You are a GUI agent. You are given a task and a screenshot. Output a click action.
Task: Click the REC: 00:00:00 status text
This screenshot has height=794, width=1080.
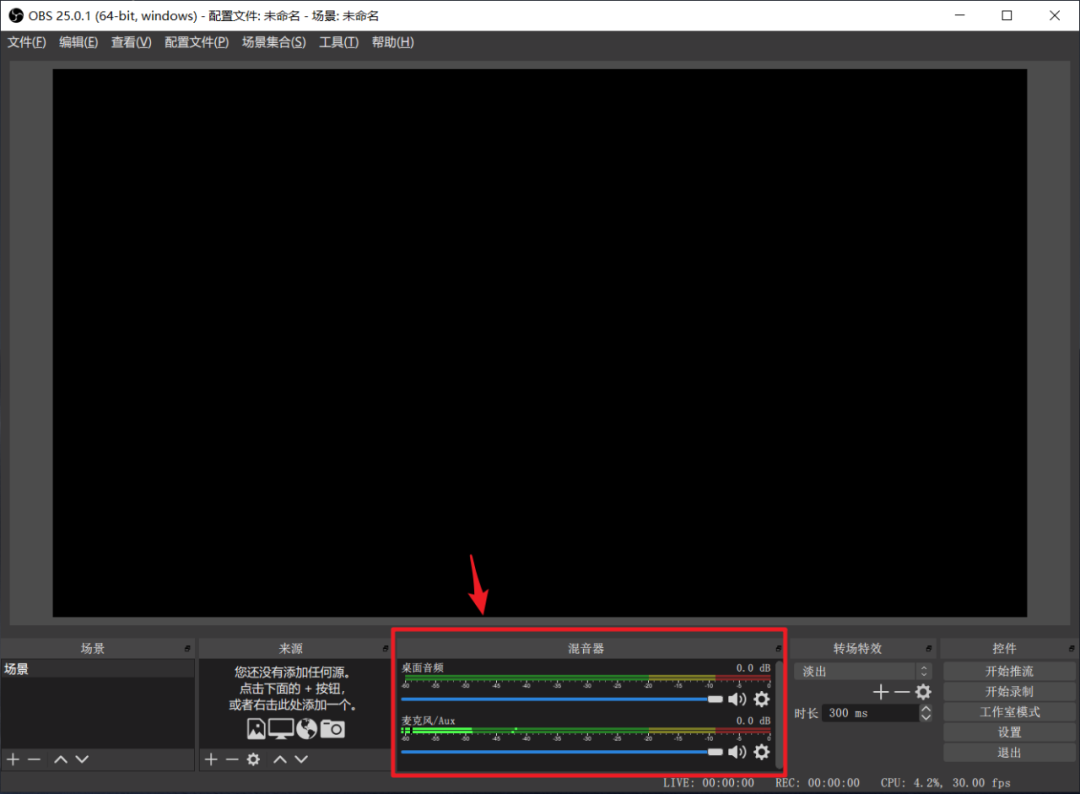click(x=818, y=782)
